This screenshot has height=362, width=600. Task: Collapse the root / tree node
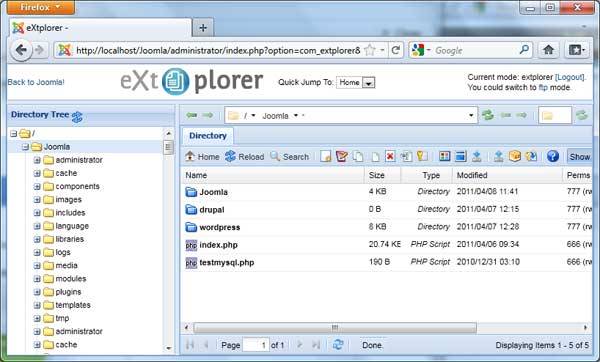[13, 134]
